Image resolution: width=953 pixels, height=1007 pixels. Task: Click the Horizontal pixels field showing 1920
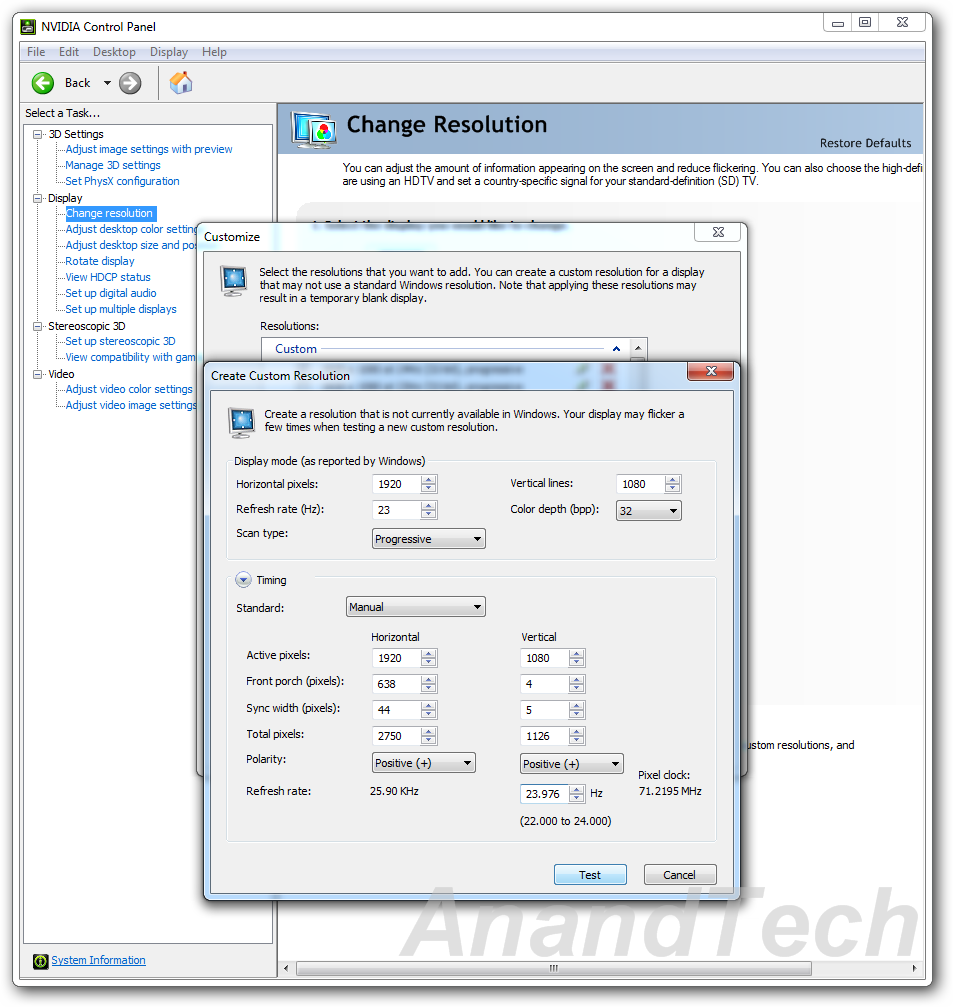point(396,484)
